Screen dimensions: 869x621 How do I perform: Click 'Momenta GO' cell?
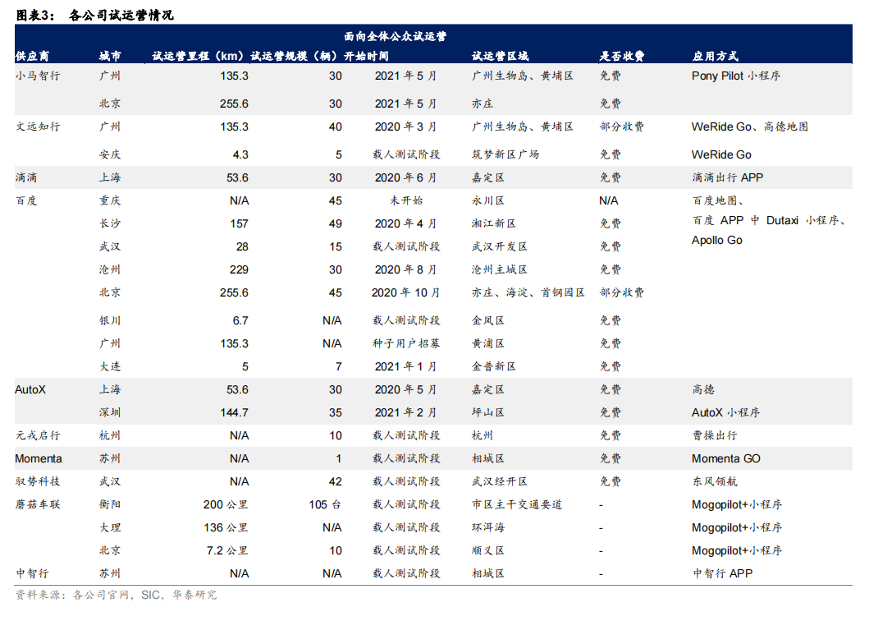point(725,459)
